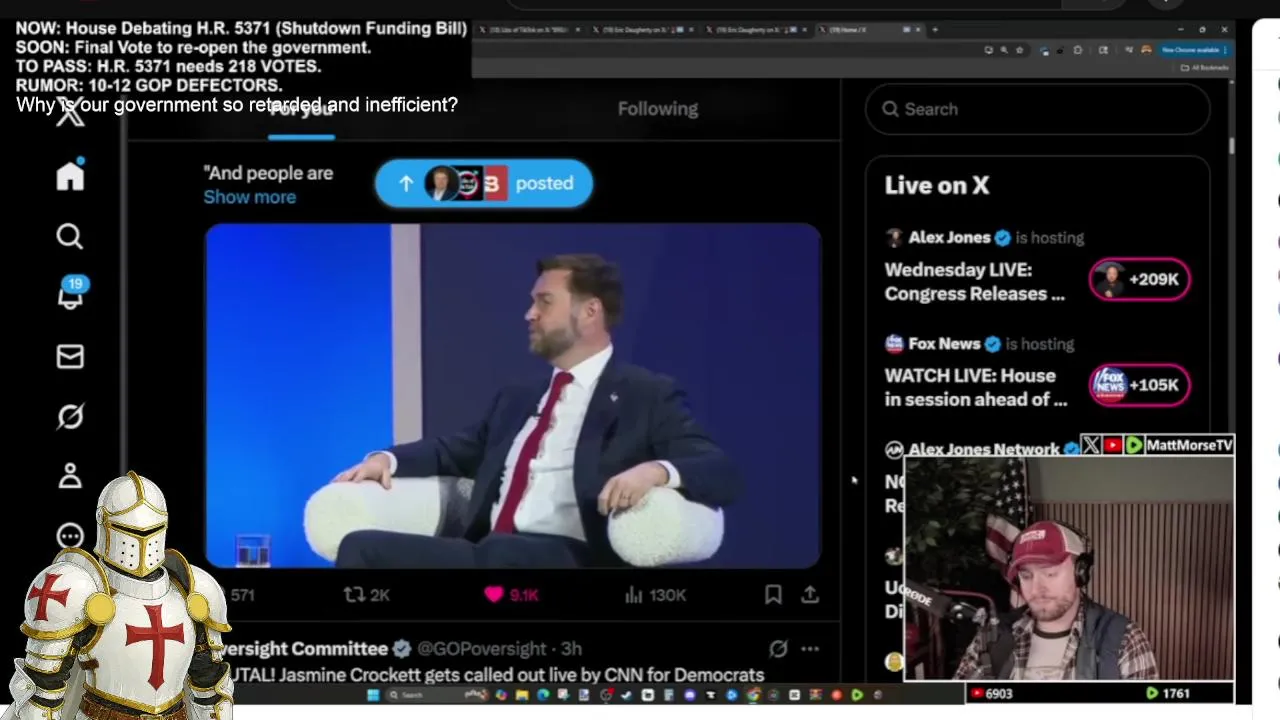Close the Home / X browser tab
Image resolution: width=1280 pixels, height=720 pixels.
(918, 30)
